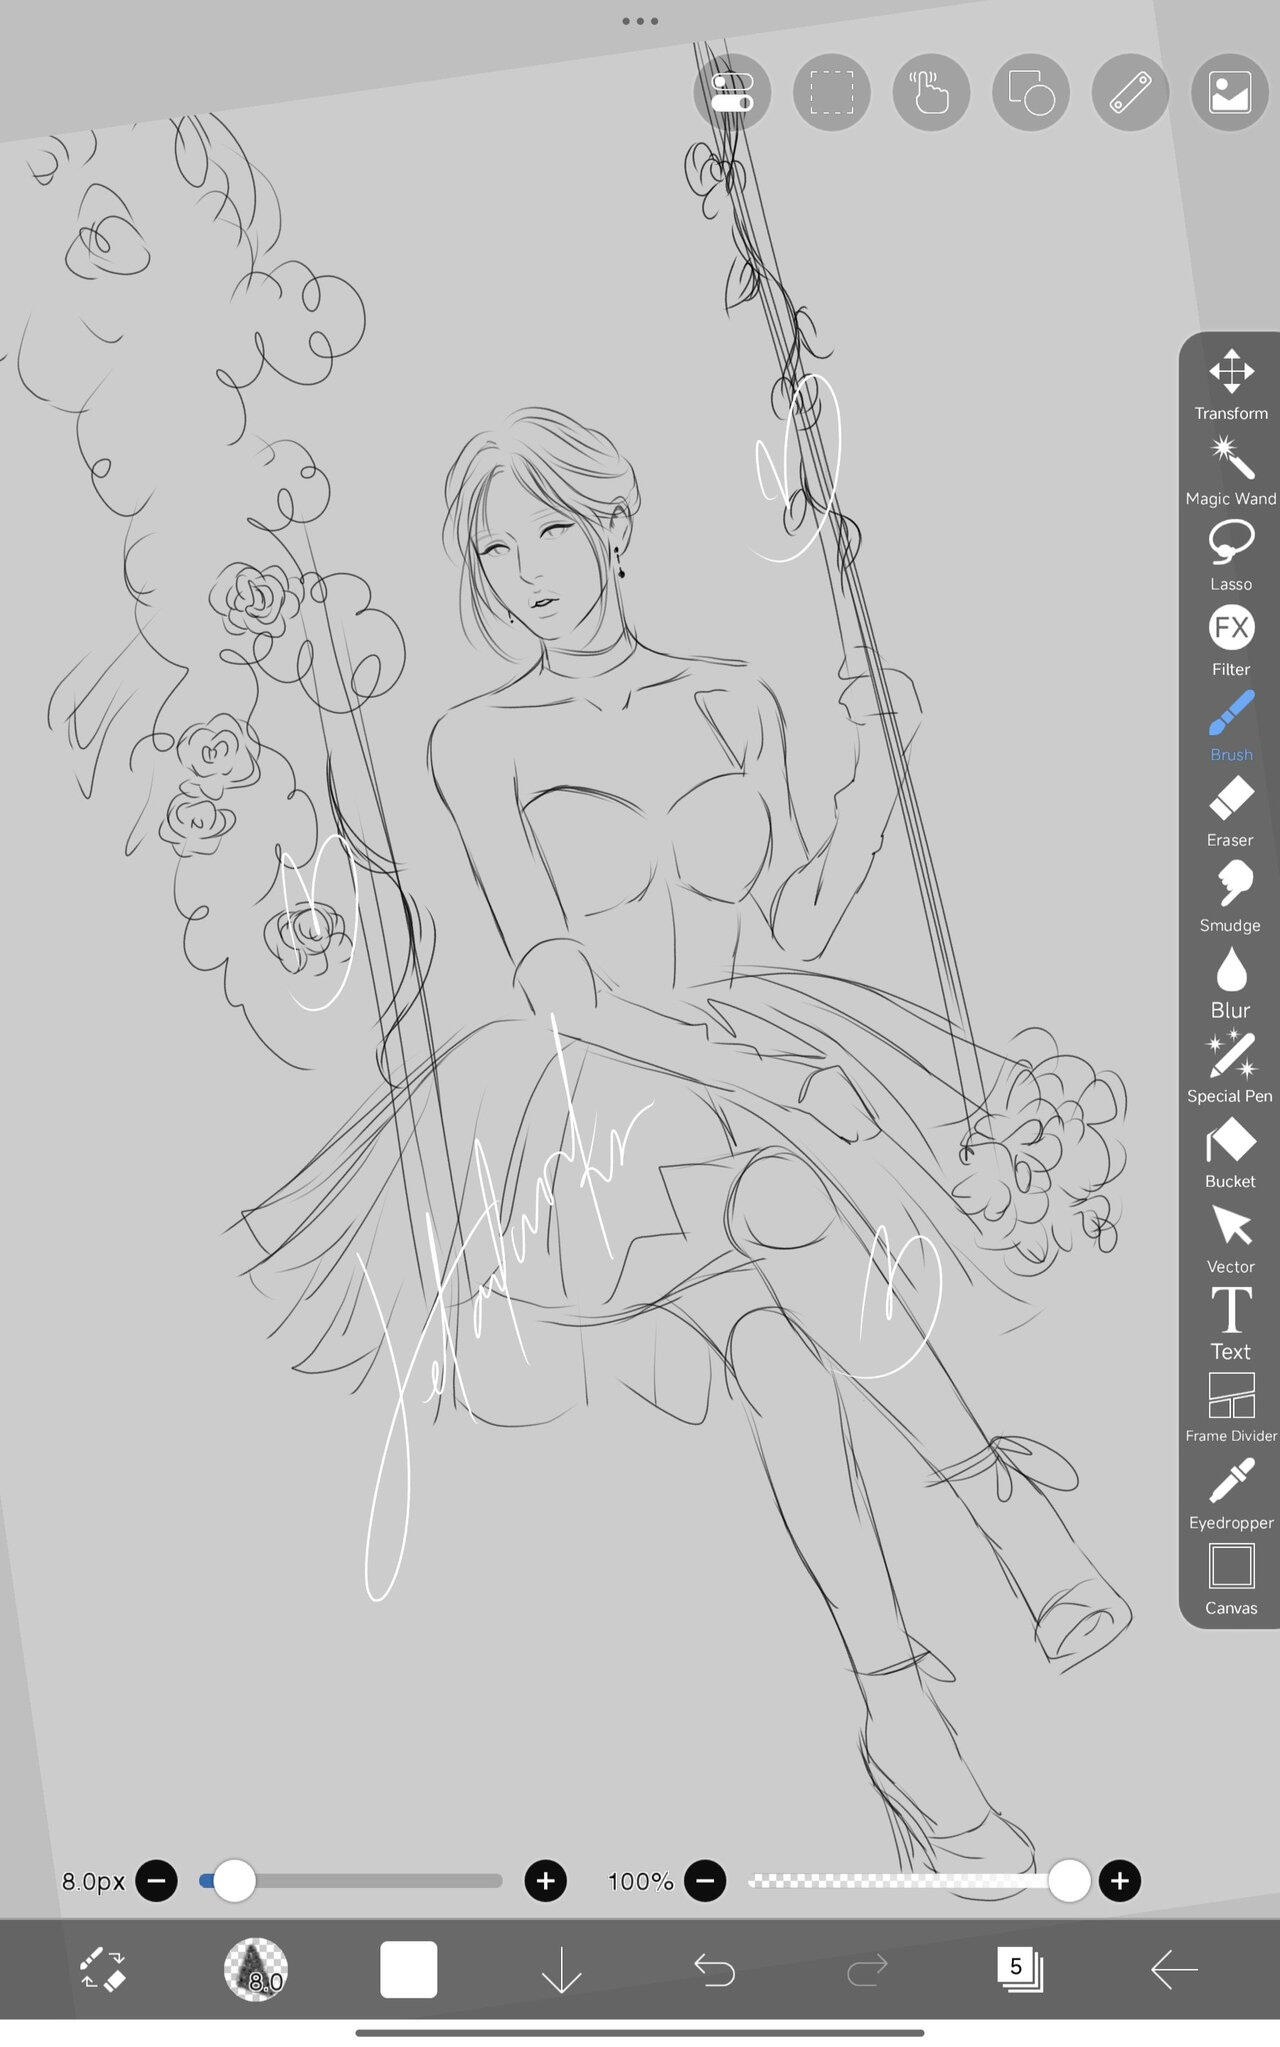Image resolution: width=1280 pixels, height=2047 pixels.
Task: Decrease opacity with minus button
Action: click(704, 1881)
